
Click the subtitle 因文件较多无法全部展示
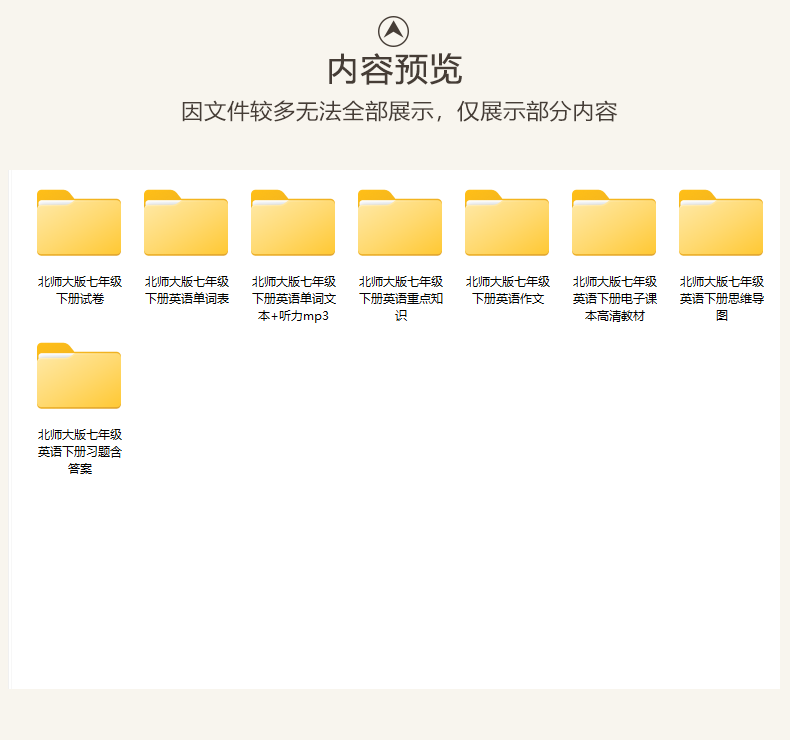[x=307, y=111]
